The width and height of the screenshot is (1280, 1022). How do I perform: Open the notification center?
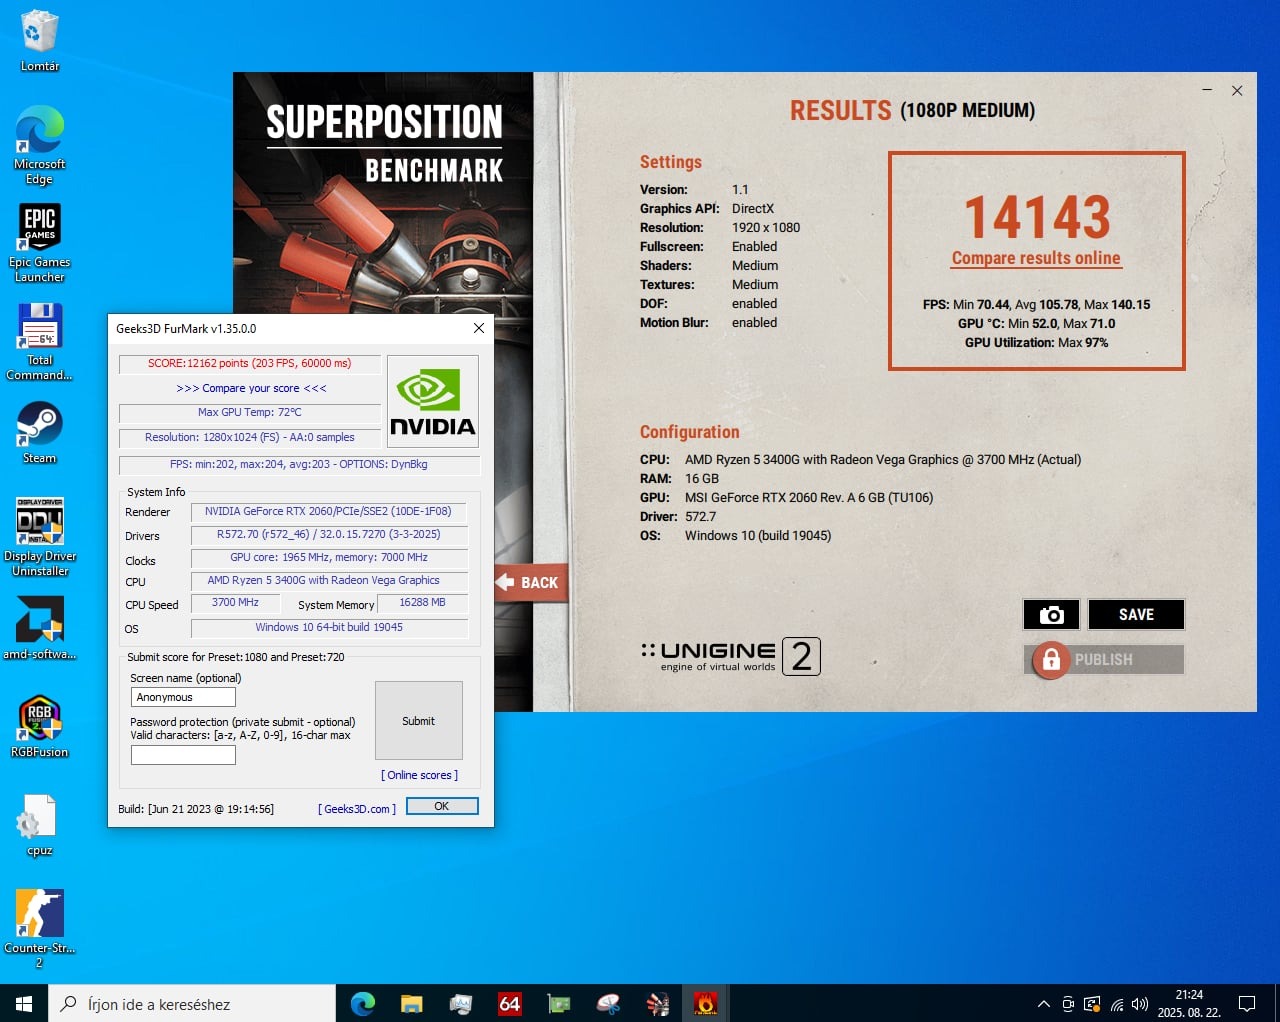(1247, 1003)
